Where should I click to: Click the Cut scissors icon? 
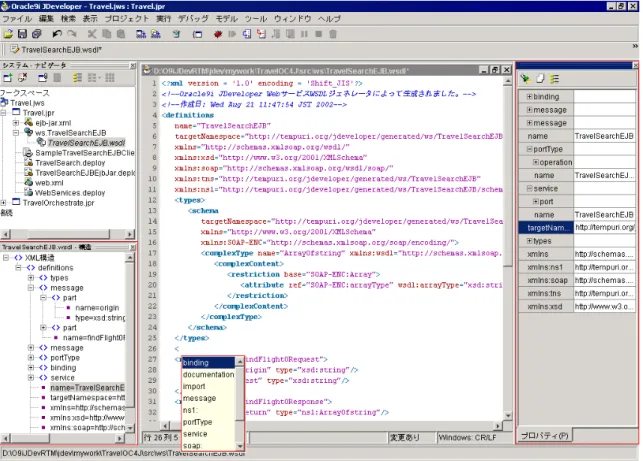click(92, 34)
